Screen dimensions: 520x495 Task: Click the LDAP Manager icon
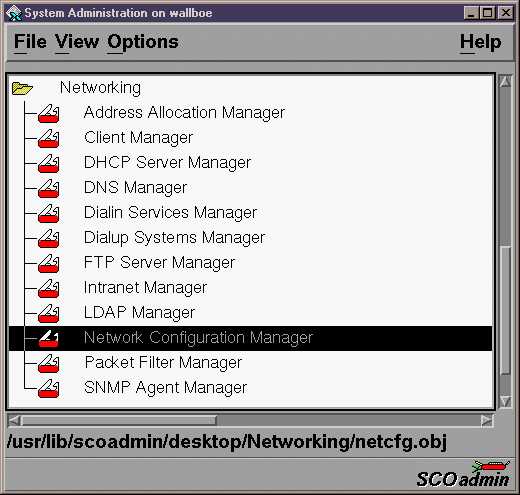49,313
